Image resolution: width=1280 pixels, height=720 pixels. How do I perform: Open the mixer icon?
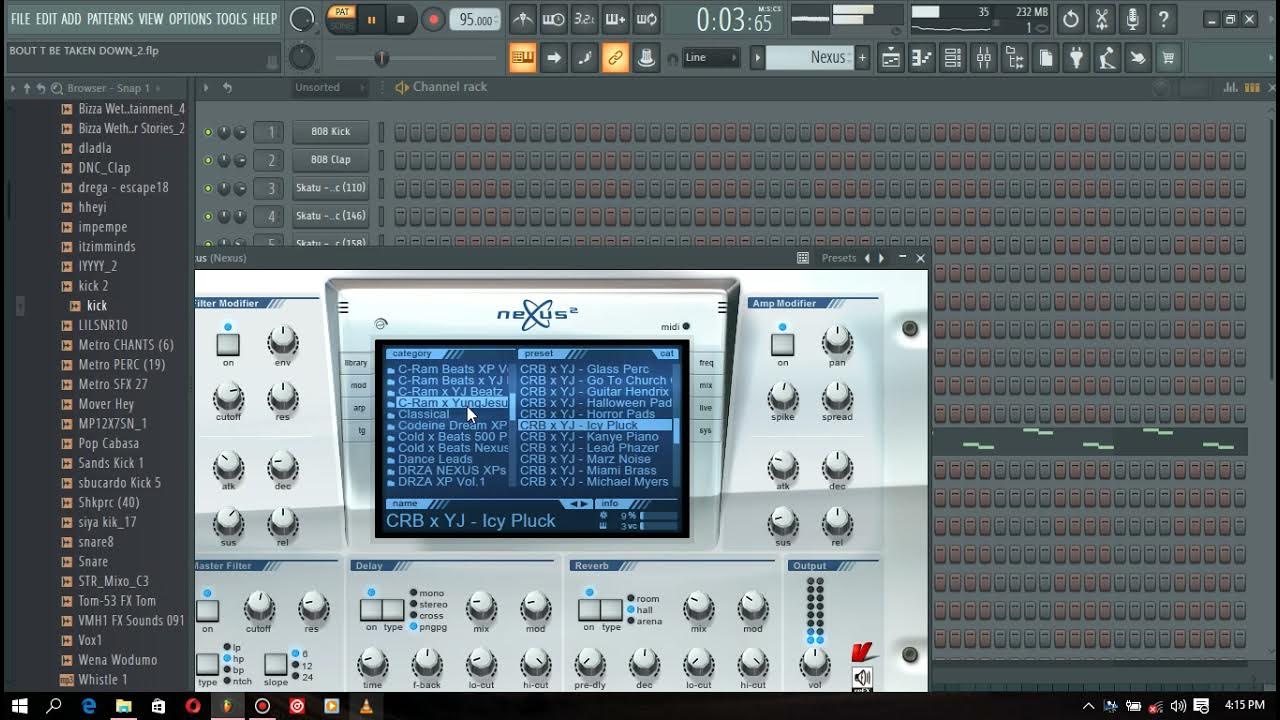point(984,58)
